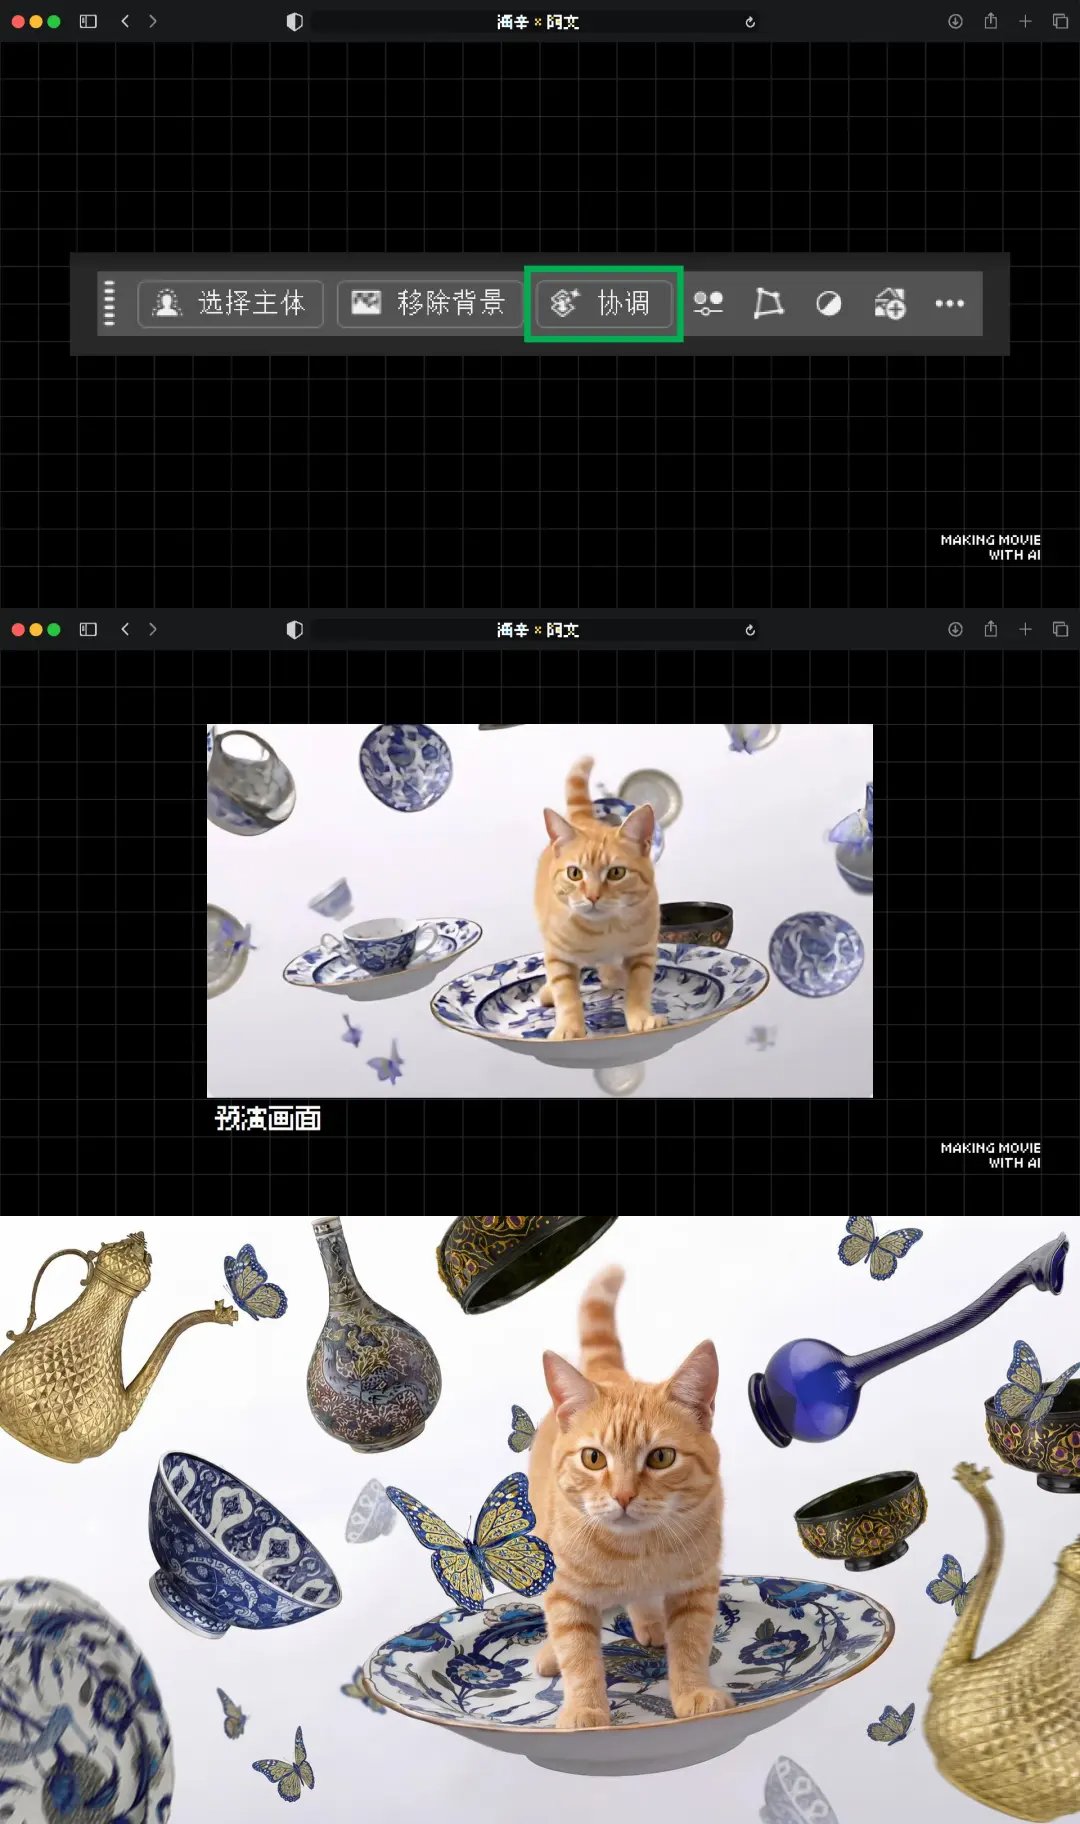Click the privacy shield icon in the upper browser window
Image resolution: width=1080 pixels, height=1824 pixels.
294,22
